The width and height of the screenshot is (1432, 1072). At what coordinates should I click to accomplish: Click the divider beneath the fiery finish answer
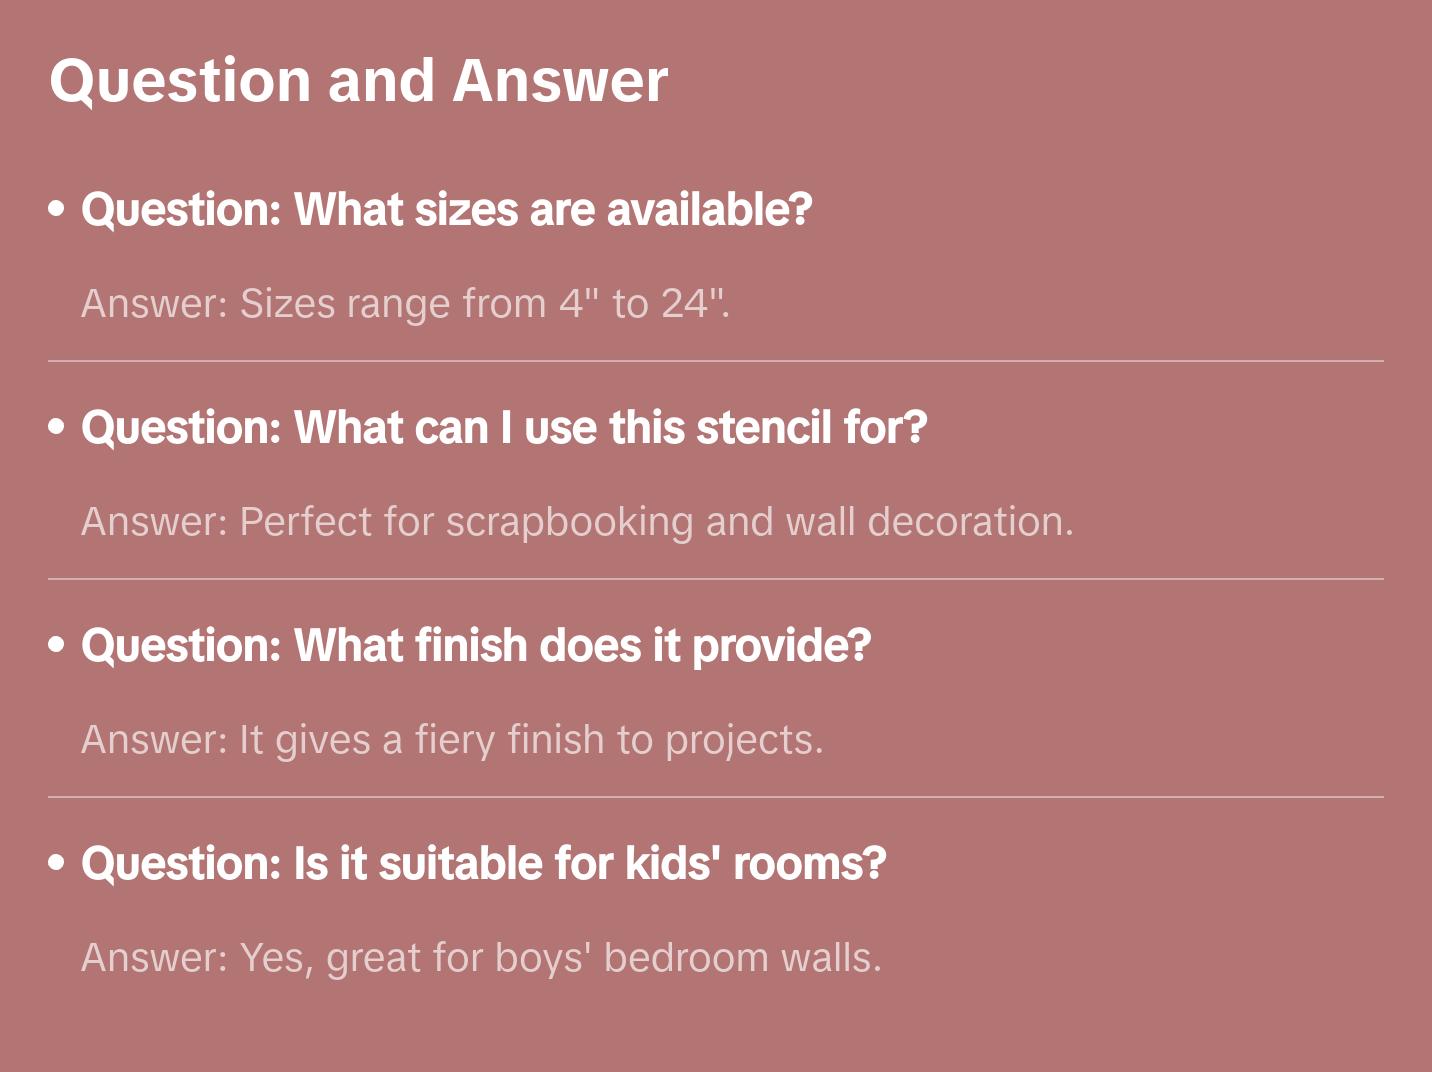(x=716, y=797)
